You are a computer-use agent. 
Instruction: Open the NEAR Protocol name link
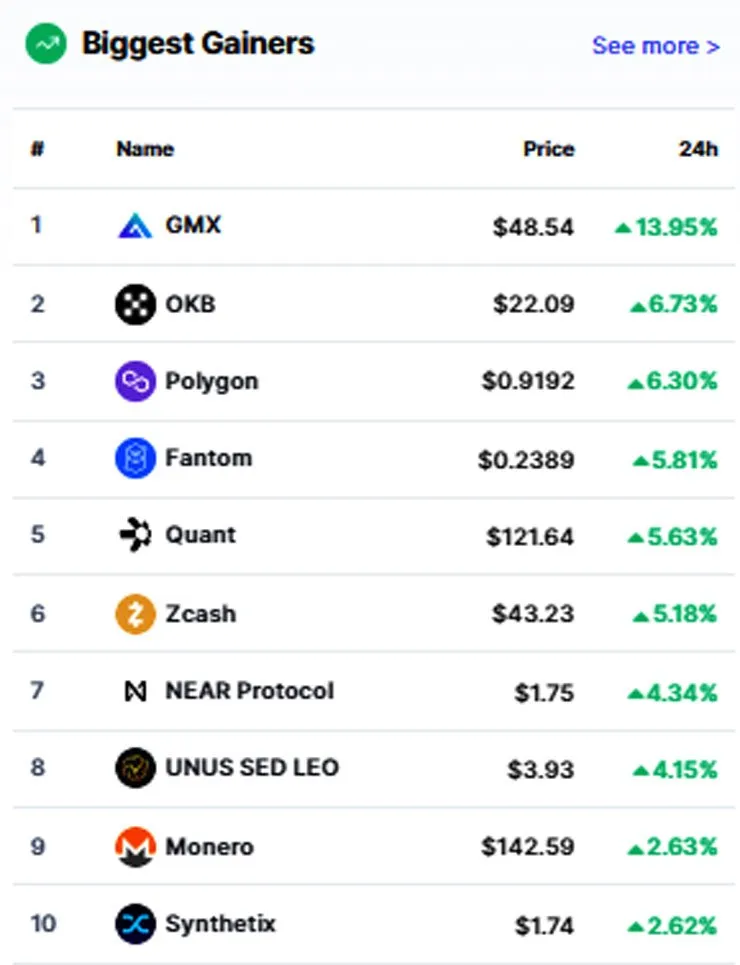point(250,691)
